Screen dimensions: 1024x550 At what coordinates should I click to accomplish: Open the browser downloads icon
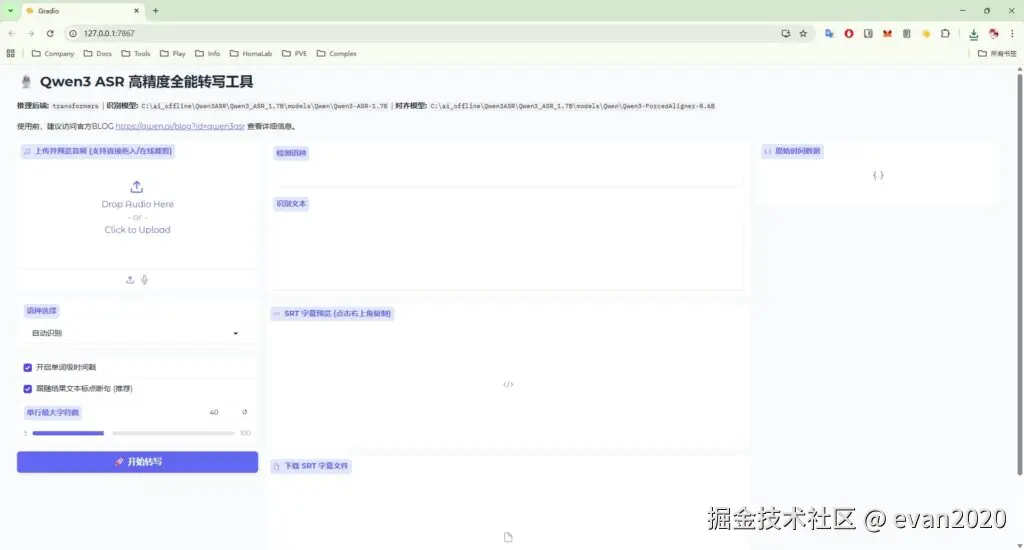[974, 34]
